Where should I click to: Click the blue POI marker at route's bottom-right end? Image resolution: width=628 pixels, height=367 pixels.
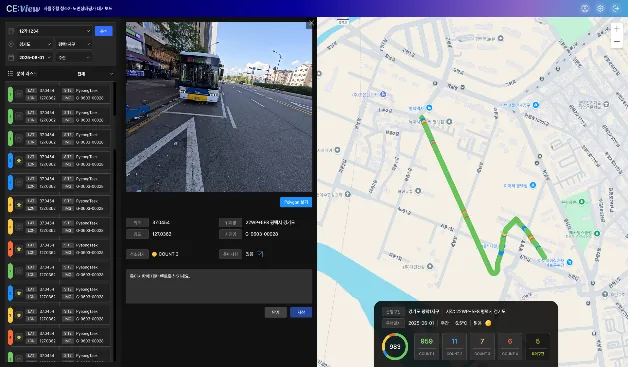(569, 262)
